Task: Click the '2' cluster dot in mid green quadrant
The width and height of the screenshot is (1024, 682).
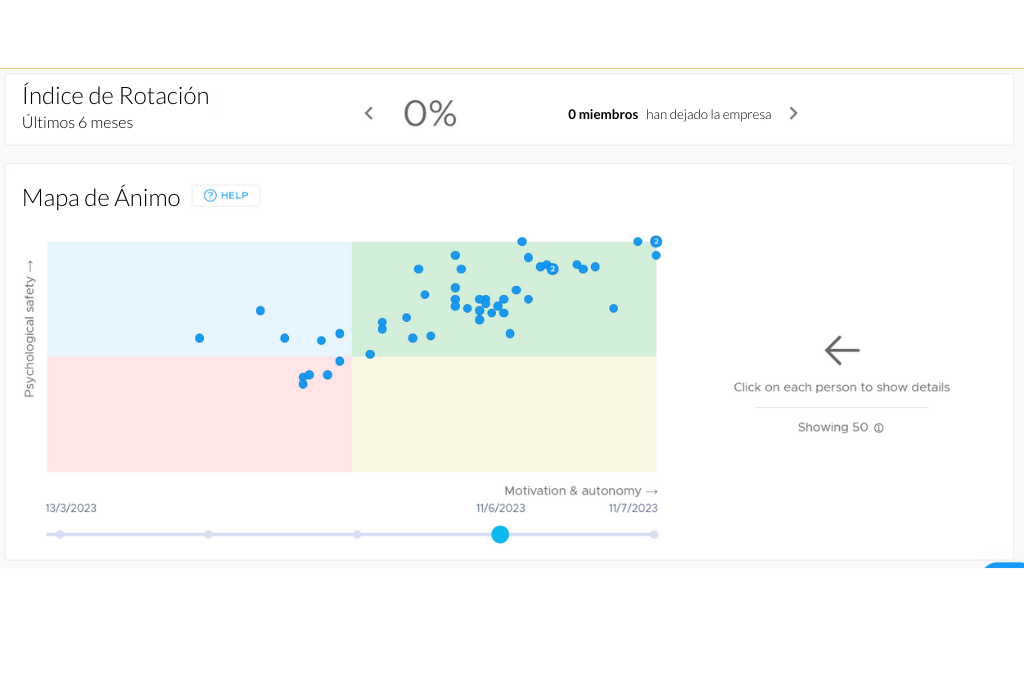Action: click(552, 269)
